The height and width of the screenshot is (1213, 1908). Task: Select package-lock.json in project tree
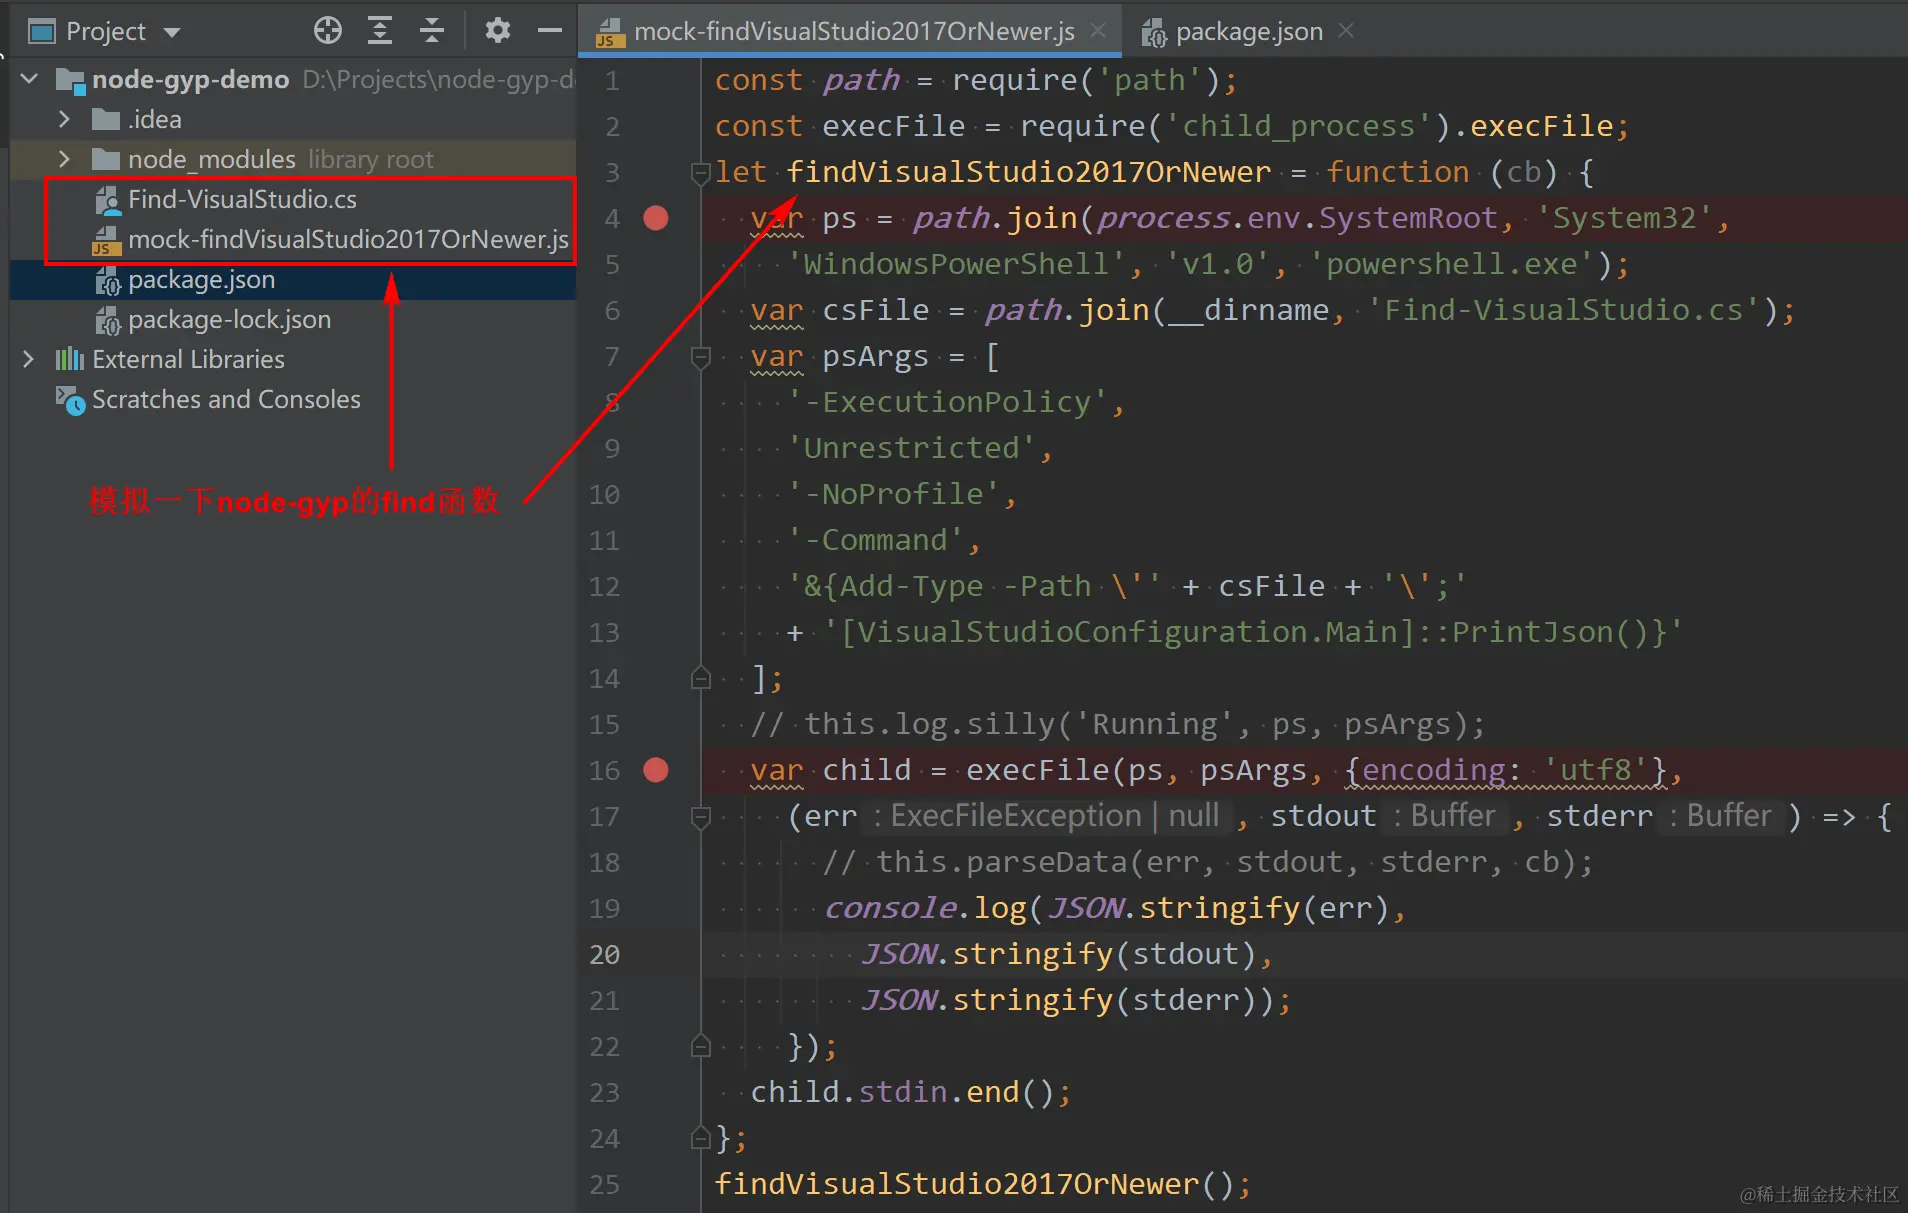[x=229, y=319]
